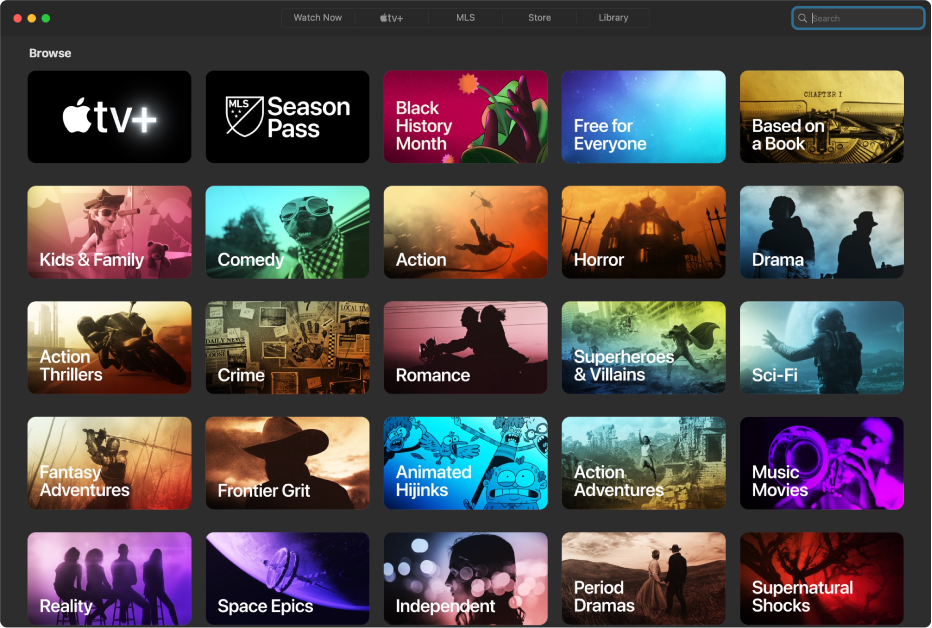Browse the Independent category tile
The width and height of the screenshot is (932, 628).
(465, 578)
